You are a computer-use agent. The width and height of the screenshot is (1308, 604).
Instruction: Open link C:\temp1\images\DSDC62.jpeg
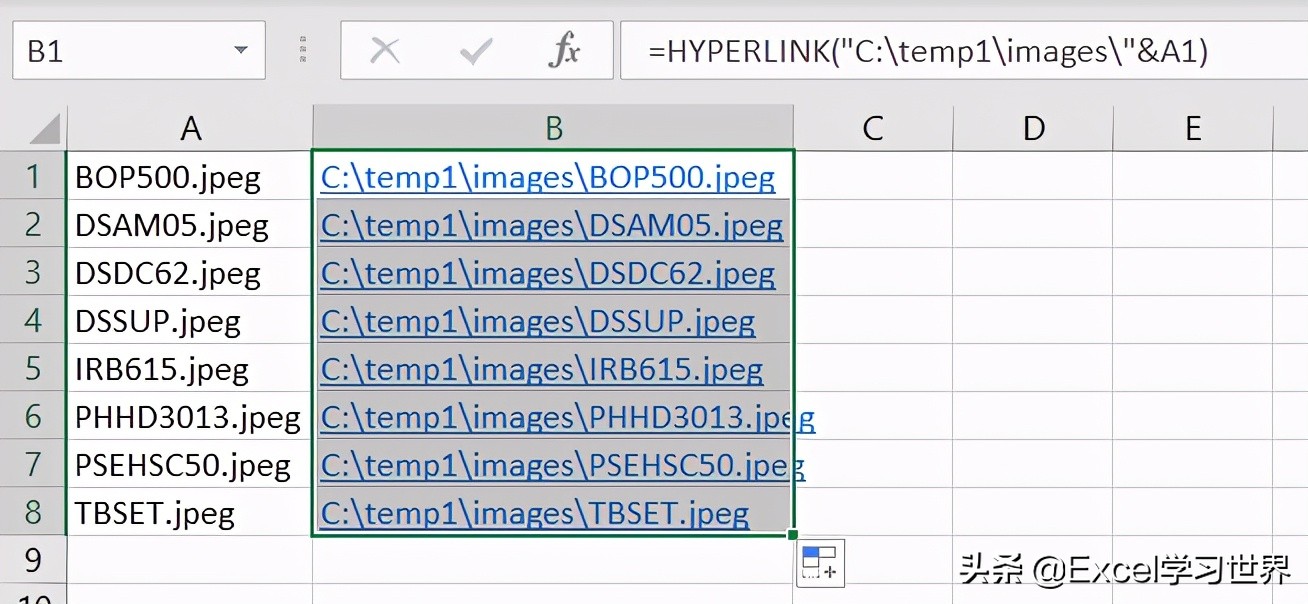pos(548,274)
